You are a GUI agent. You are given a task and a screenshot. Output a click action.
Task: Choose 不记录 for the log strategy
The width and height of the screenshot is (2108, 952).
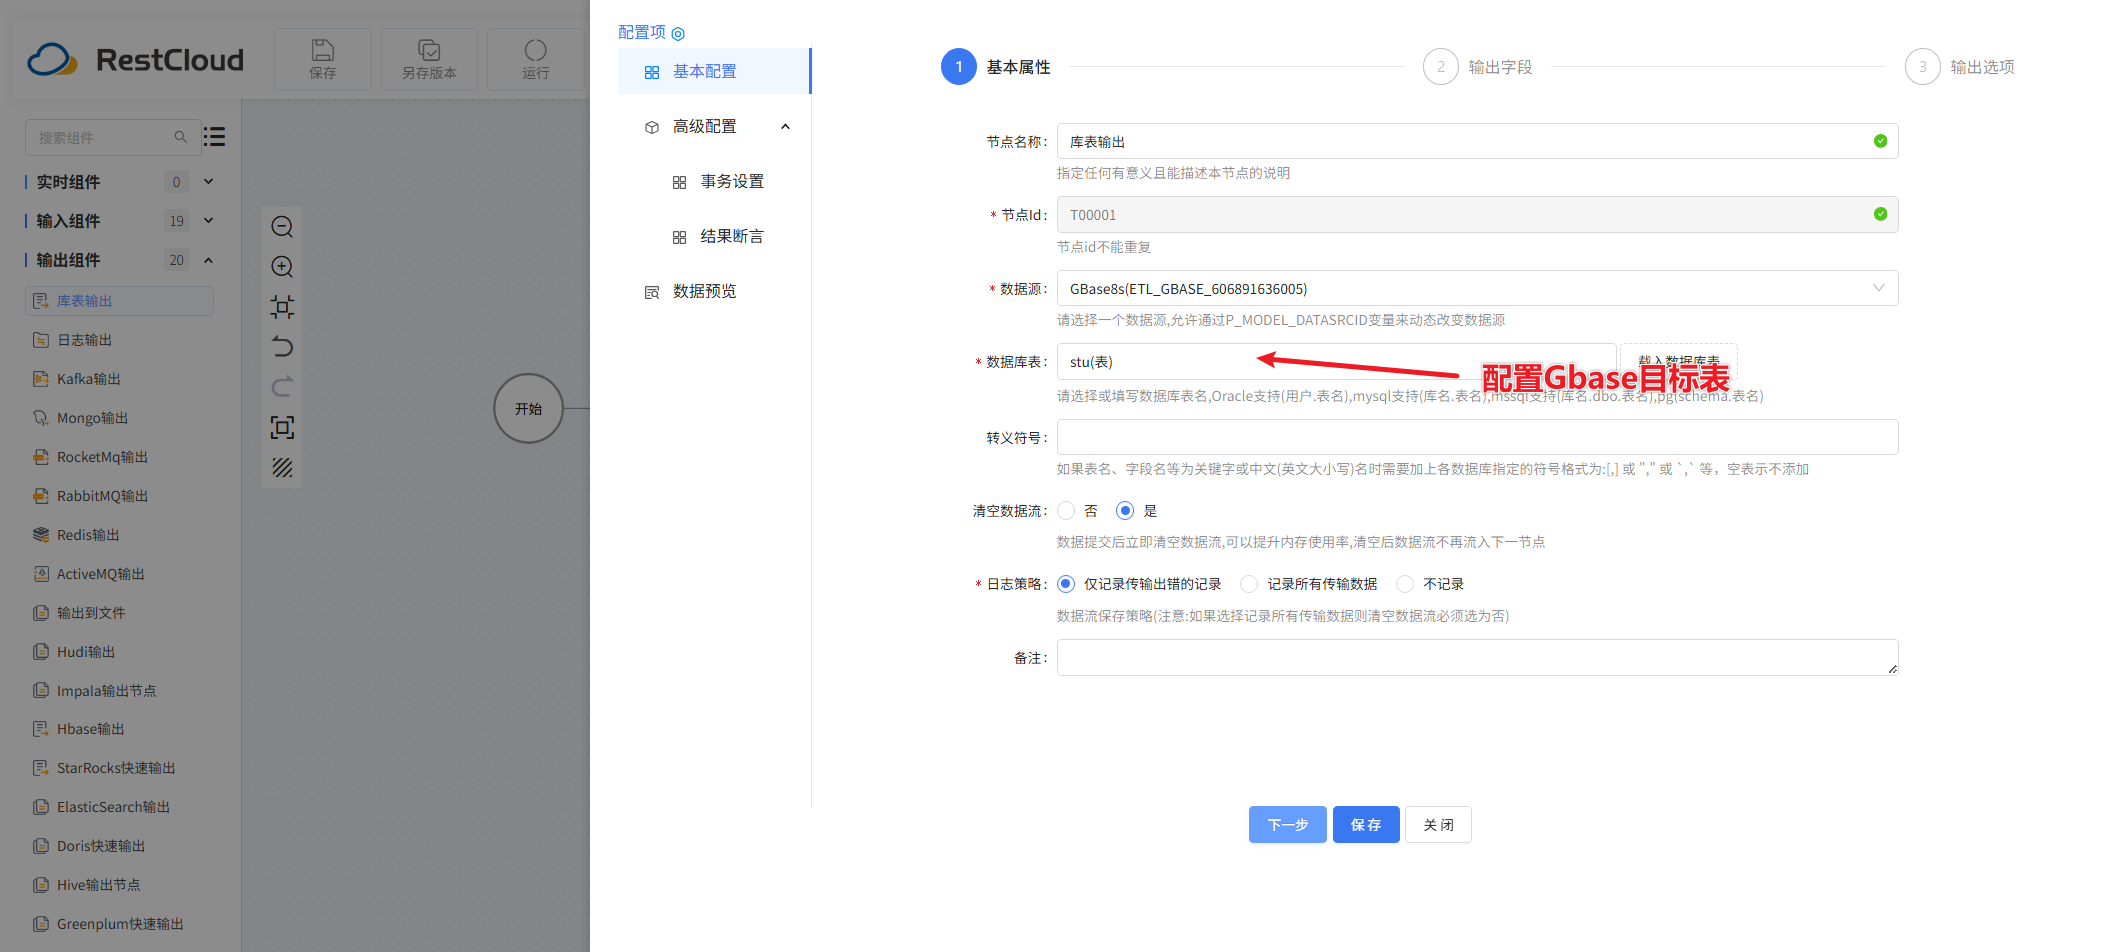coord(1405,583)
